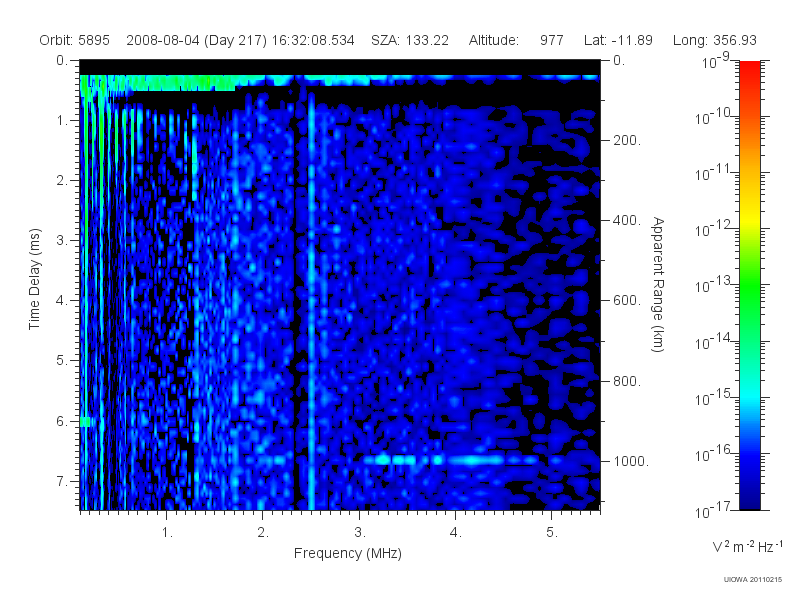The height and width of the screenshot is (600, 800).
Task: Click the SZA: 133.22 value
Action: tap(410, 40)
